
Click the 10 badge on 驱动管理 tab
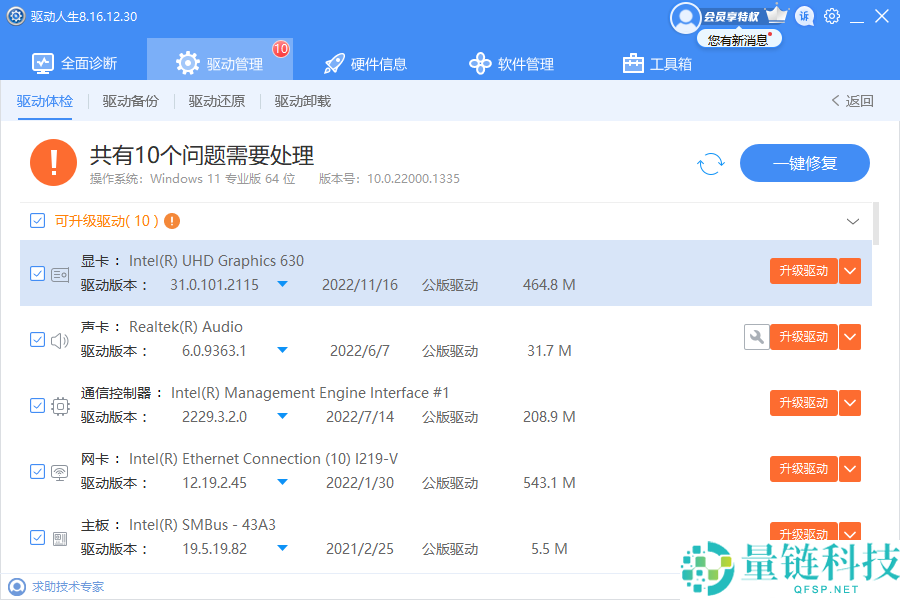coord(281,49)
